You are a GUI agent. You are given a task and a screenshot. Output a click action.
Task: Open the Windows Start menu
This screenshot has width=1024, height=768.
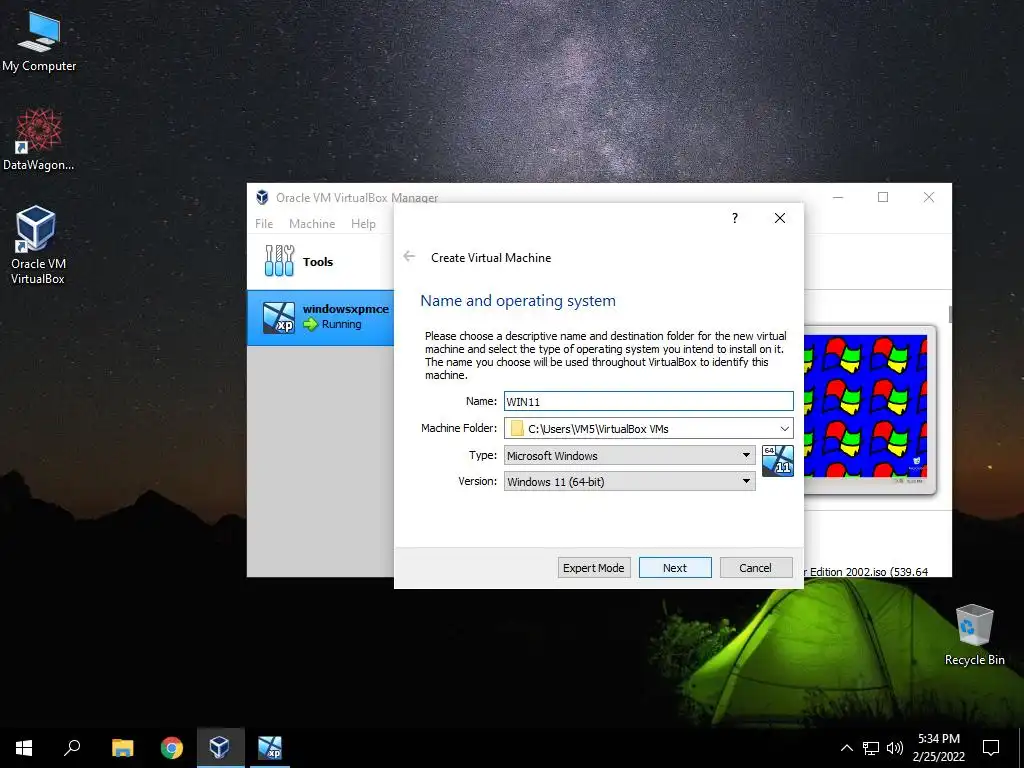(x=24, y=748)
